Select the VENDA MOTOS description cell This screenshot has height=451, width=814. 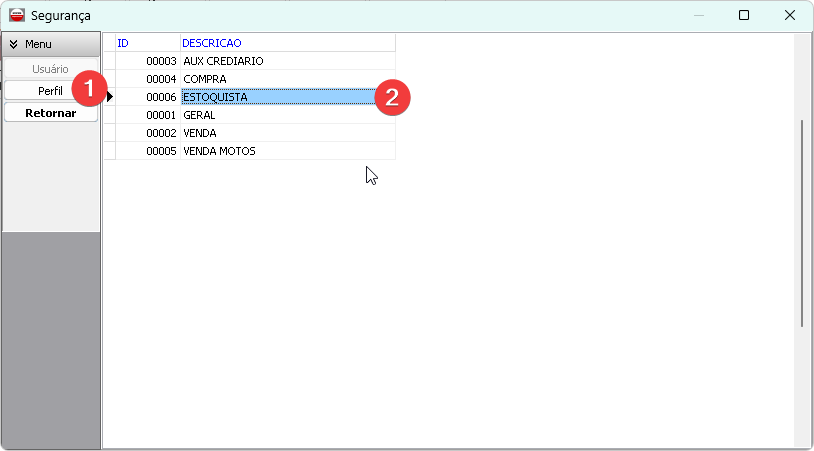tap(287, 151)
